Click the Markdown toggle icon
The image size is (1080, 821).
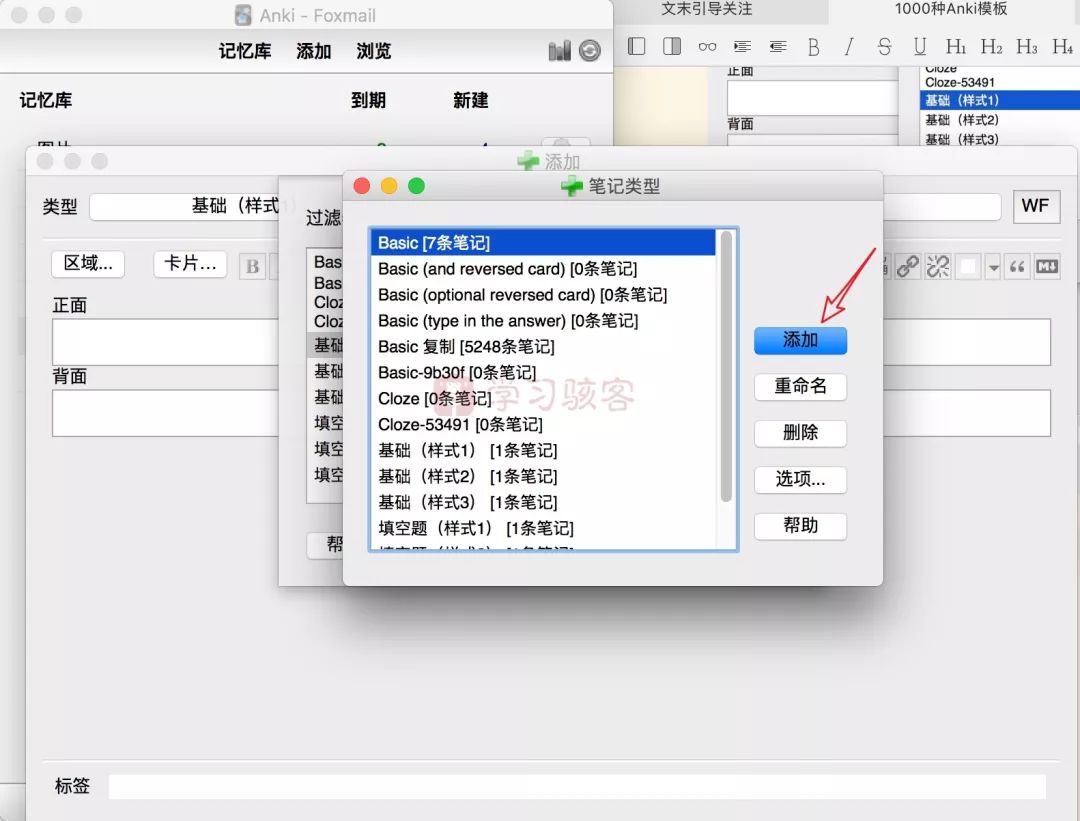pyautogui.click(x=1047, y=267)
